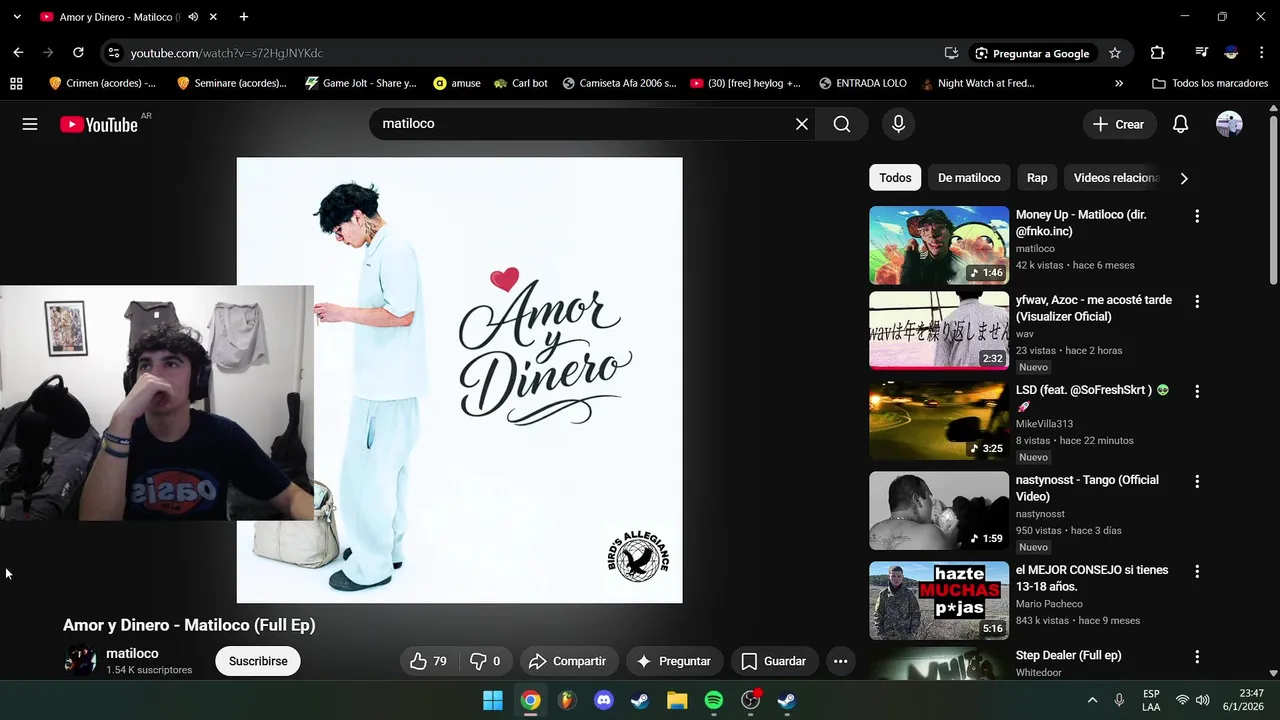Open options for el MEJOR CONSEJO video

pyautogui.click(x=1197, y=571)
